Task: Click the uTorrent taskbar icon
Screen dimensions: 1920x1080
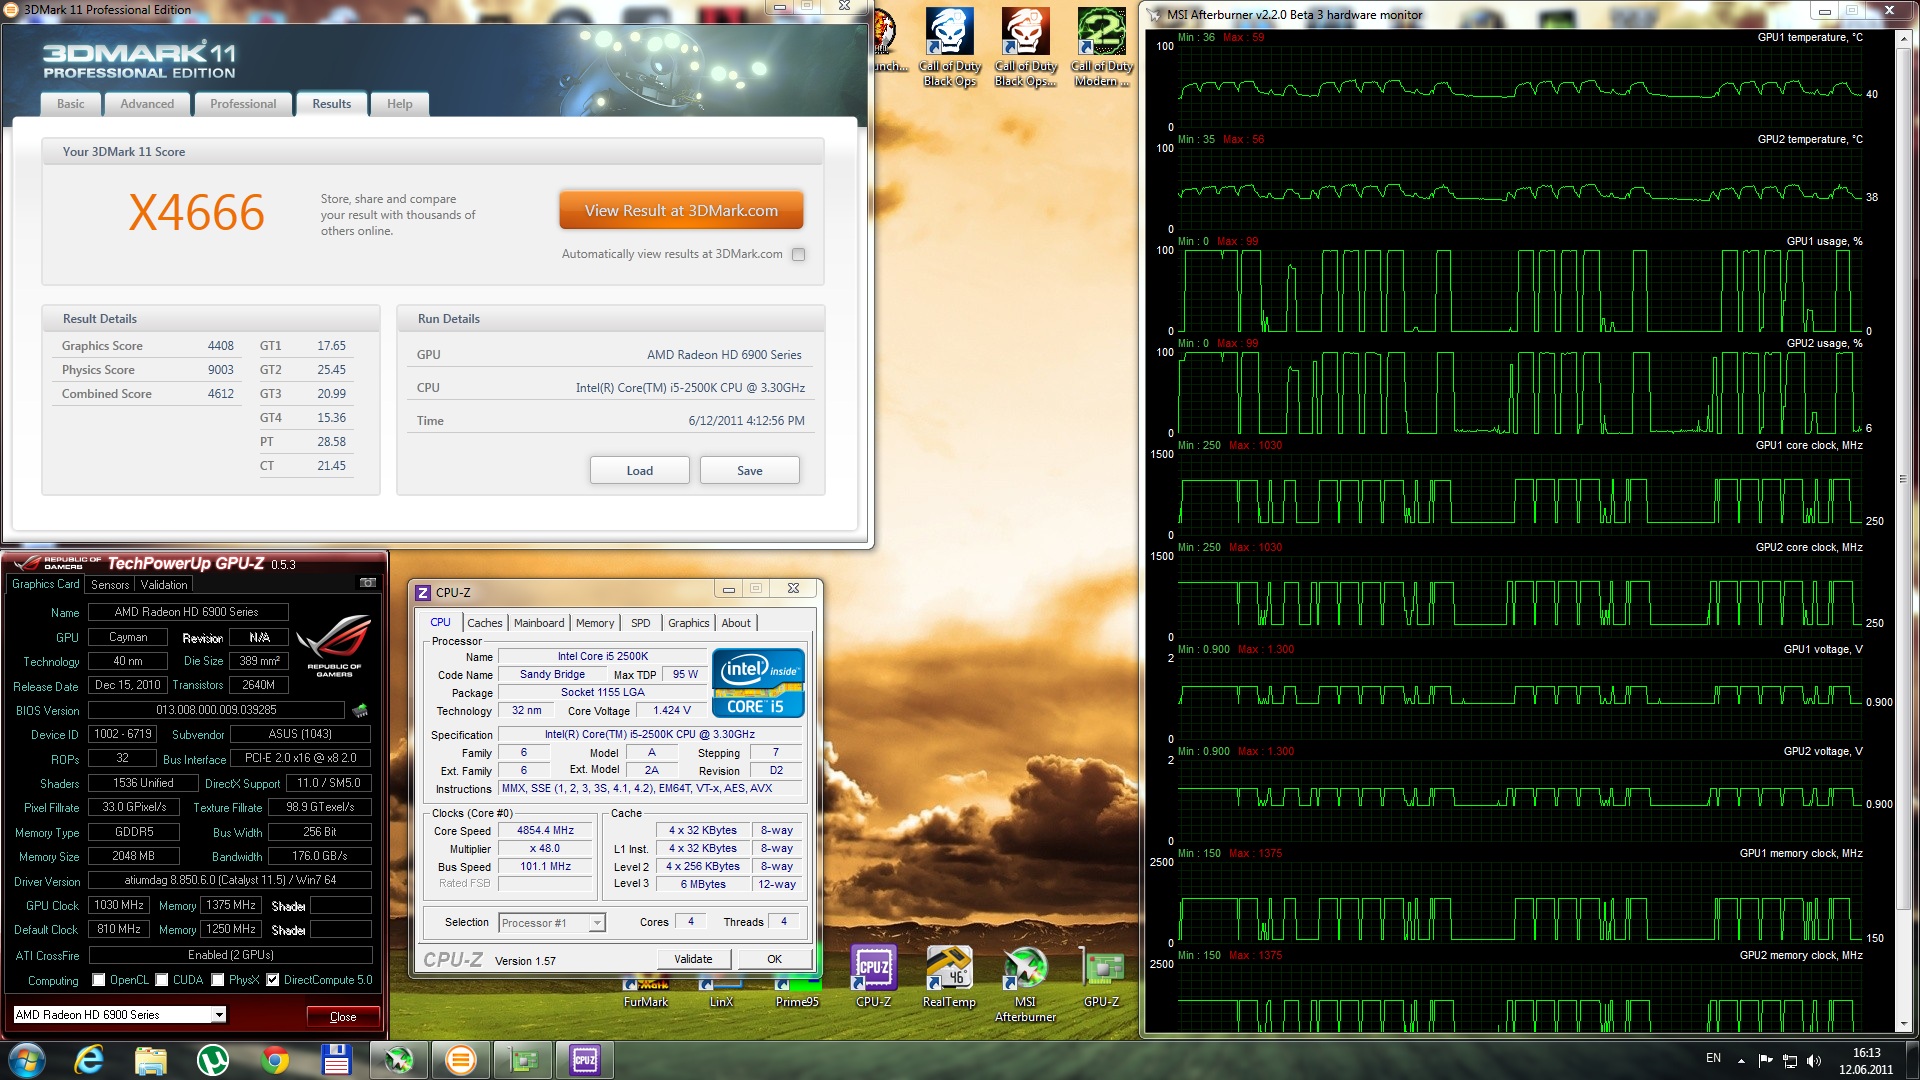Action: (212, 1060)
